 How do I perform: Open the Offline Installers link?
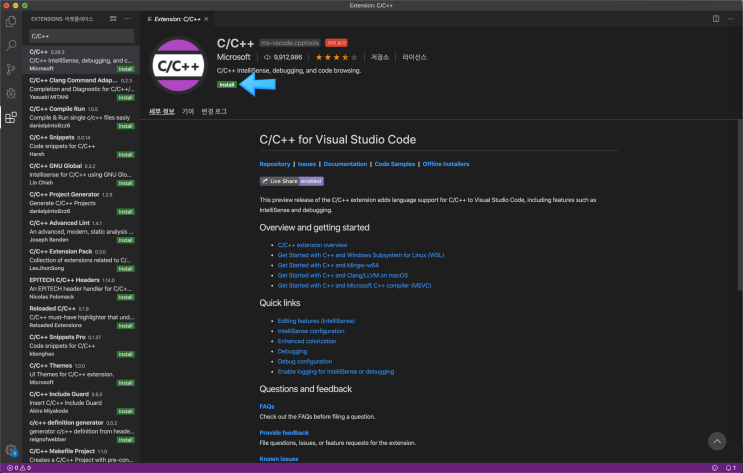[x=446, y=164]
